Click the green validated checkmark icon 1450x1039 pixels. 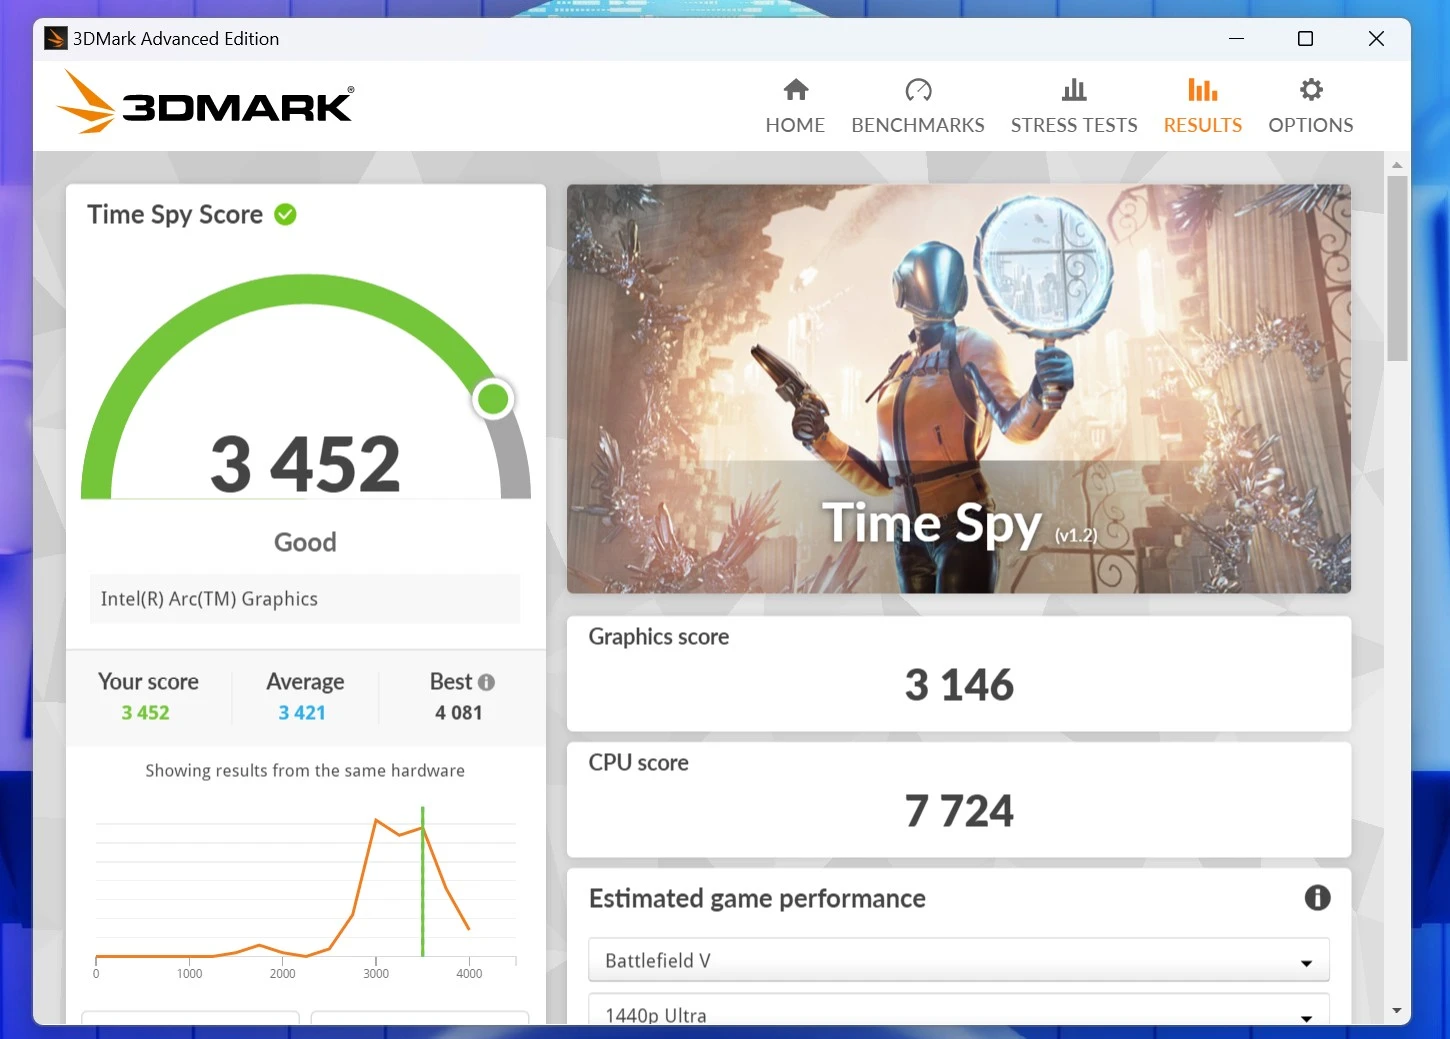(x=285, y=215)
